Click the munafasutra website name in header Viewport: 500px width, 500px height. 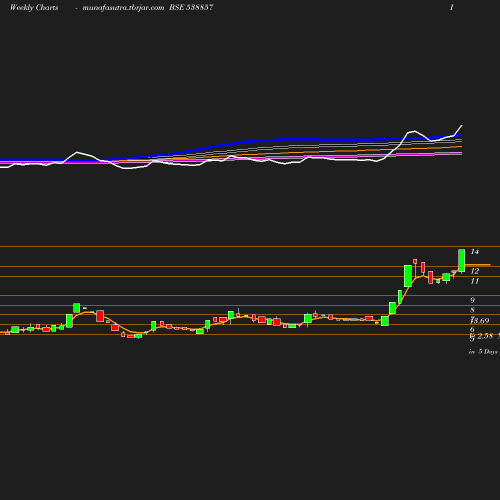click(123, 8)
